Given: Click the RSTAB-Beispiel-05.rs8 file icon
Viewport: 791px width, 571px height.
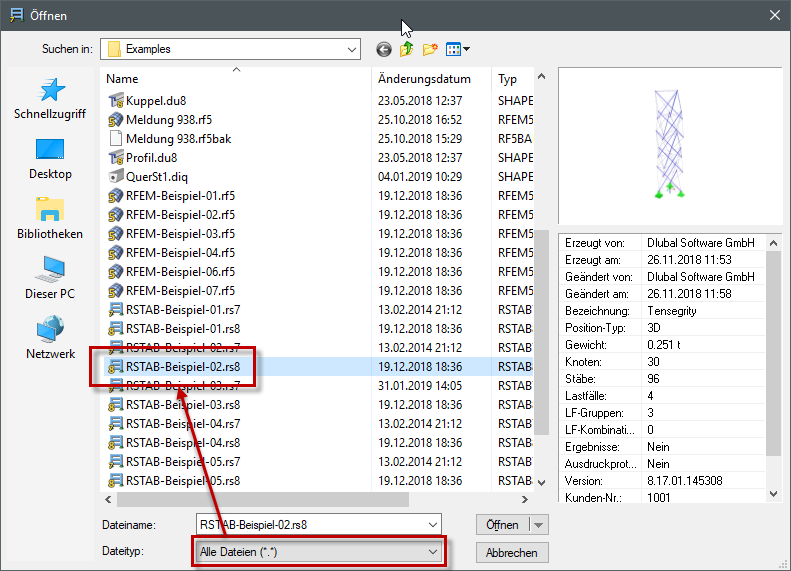Looking at the screenshot, I should pos(116,481).
